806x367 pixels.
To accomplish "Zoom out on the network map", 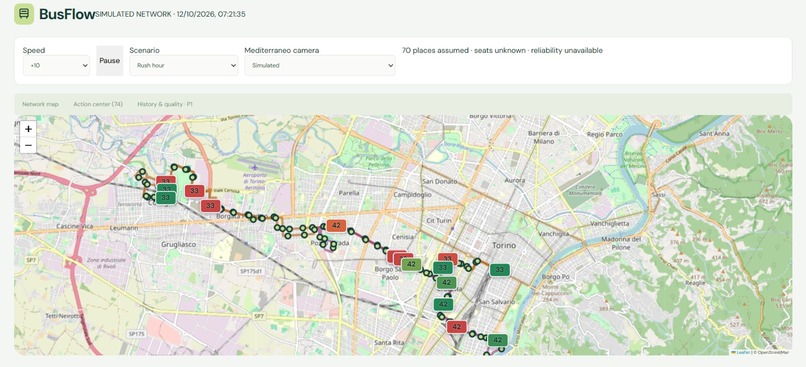I will click(x=28, y=145).
